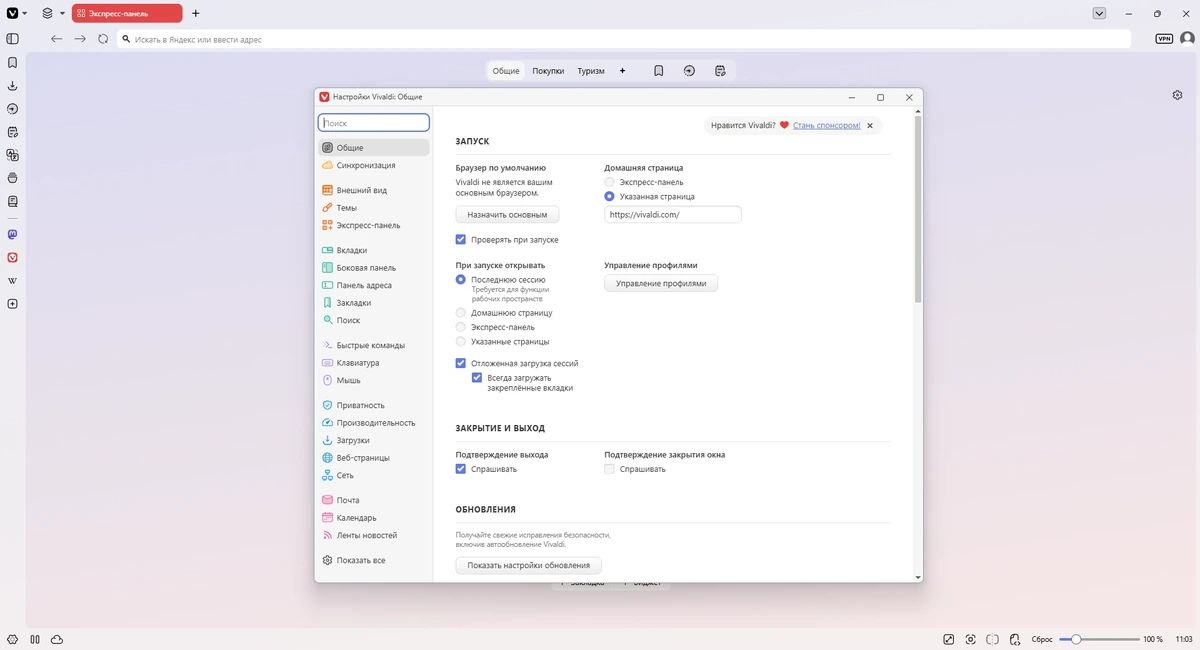
Task: Open the Translate side panel icon
Action: click(x=12, y=155)
